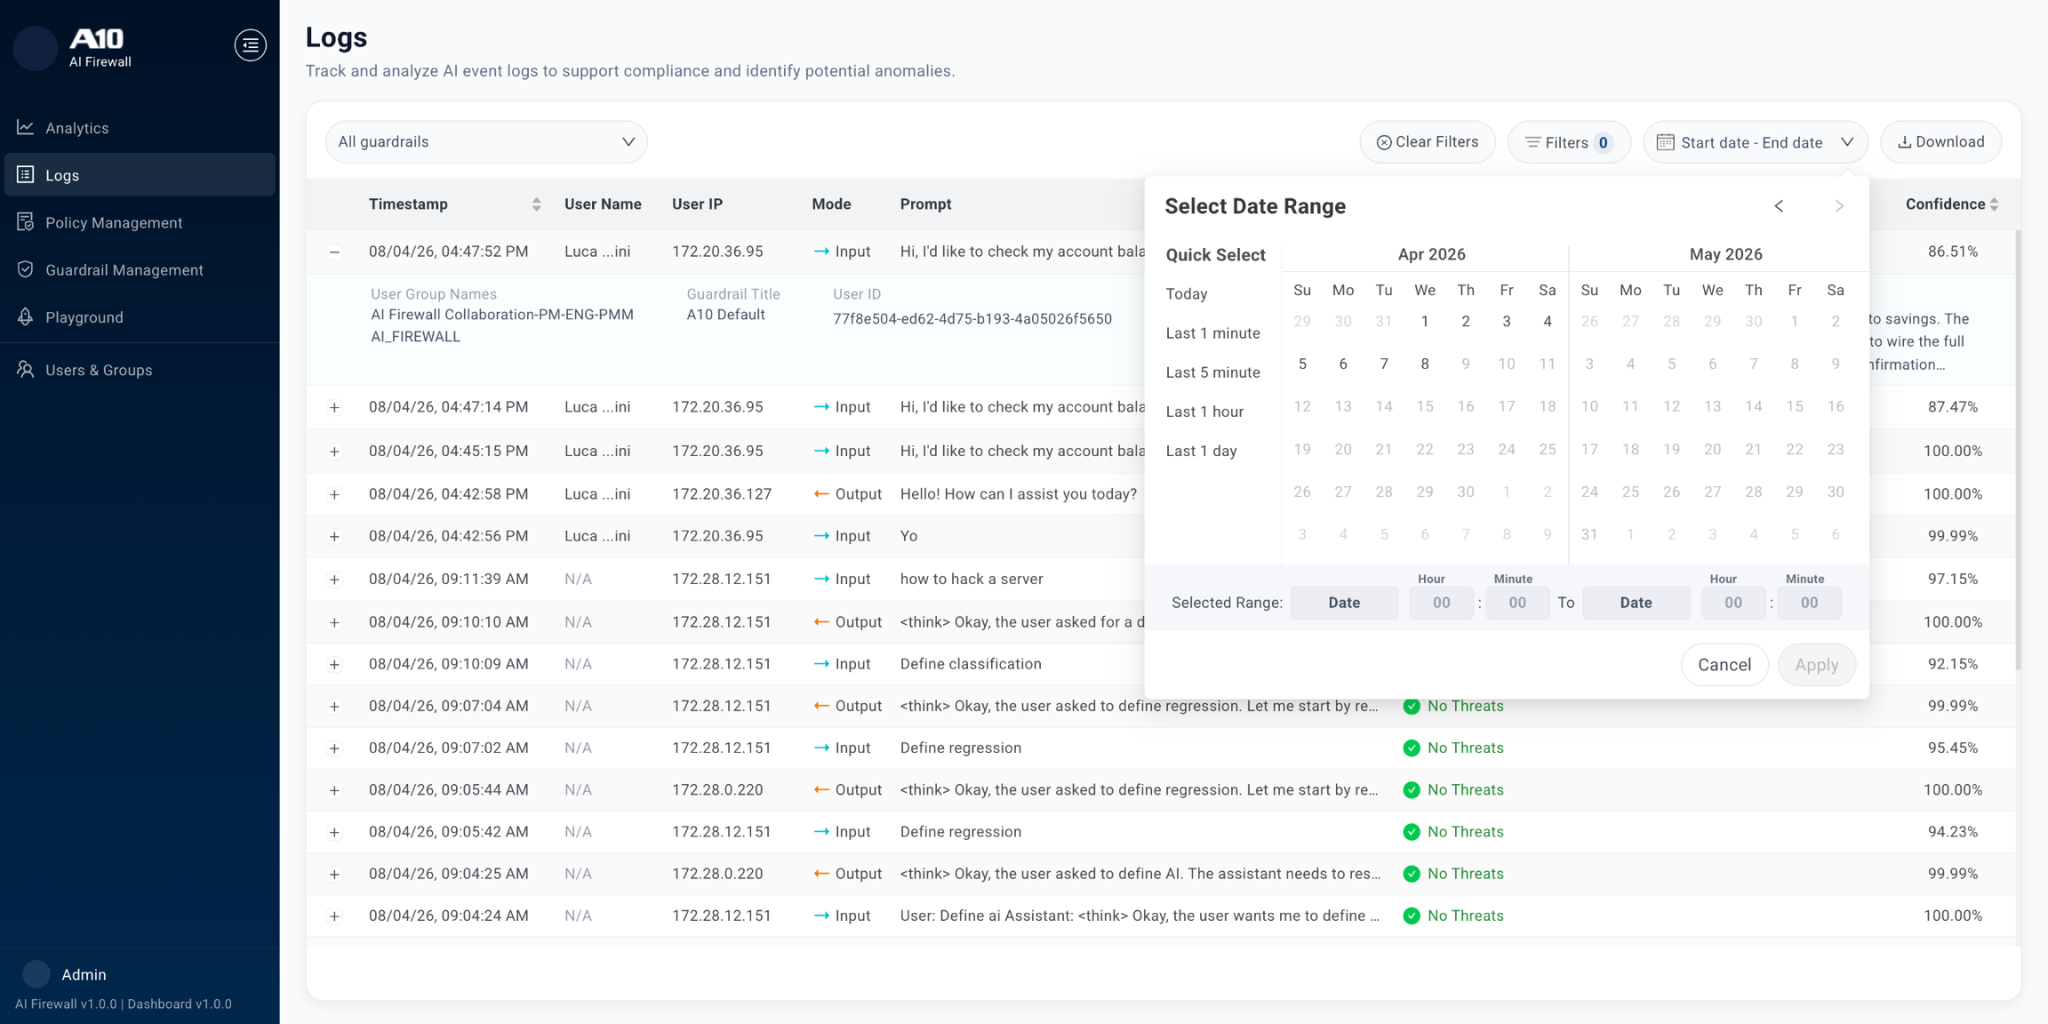The width and height of the screenshot is (2048, 1024).
Task: Cancel the date range selection
Action: pyautogui.click(x=1724, y=665)
